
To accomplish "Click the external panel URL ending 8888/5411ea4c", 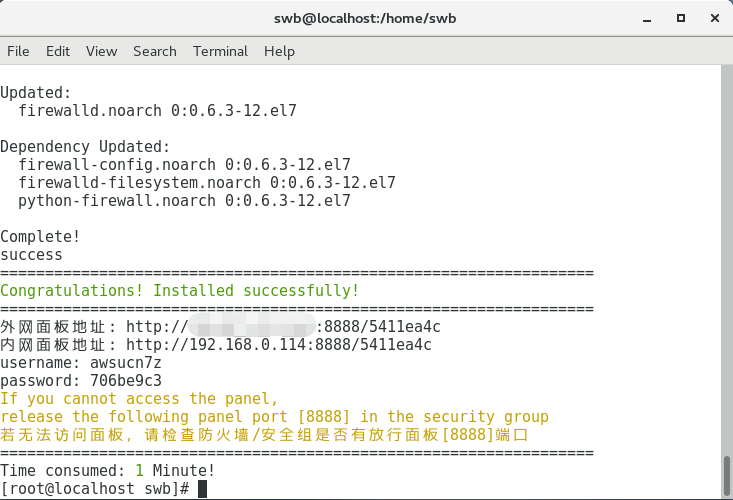I will [283, 327].
